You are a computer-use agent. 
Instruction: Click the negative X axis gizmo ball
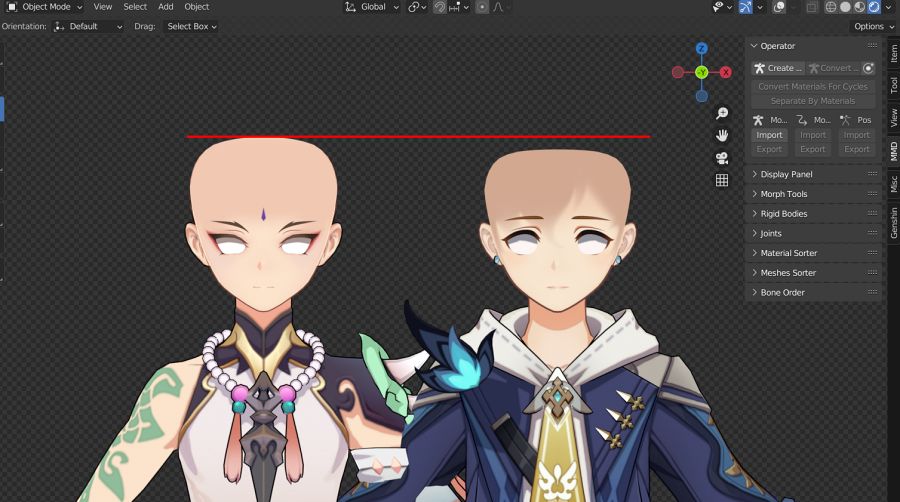(678, 72)
